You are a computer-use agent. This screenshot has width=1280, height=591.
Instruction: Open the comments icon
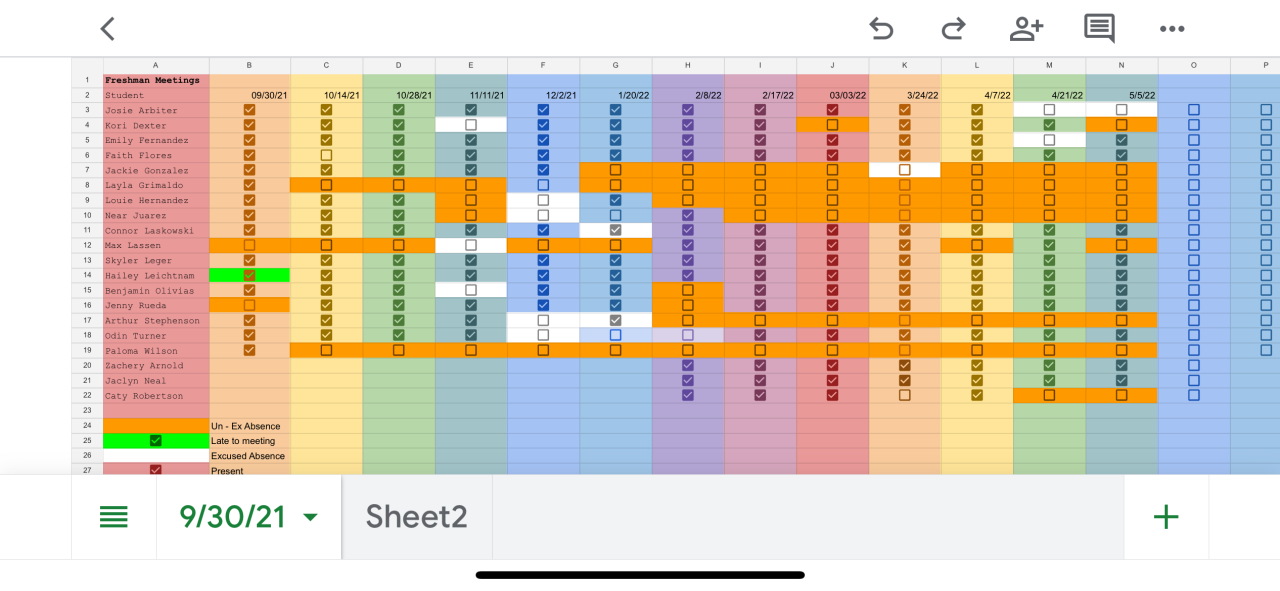[1099, 29]
